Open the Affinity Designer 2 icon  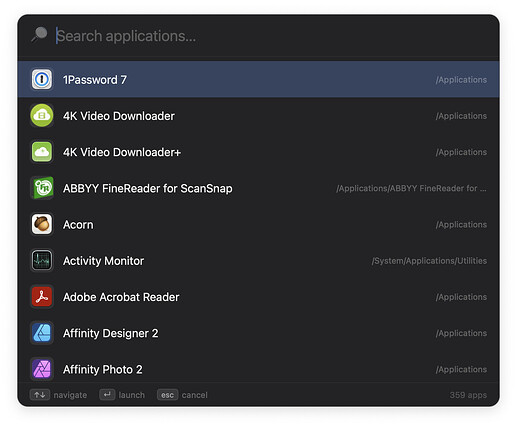coord(42,333)
